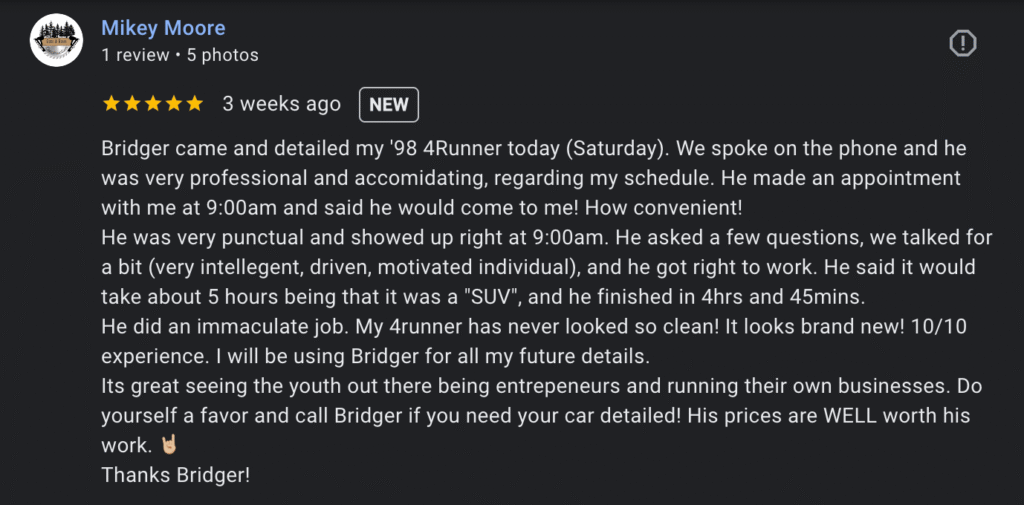Open Mikey Moore's profile avatar
Image resolution: width=1024 pixels, height=505 pixels.
click(56, 40)
